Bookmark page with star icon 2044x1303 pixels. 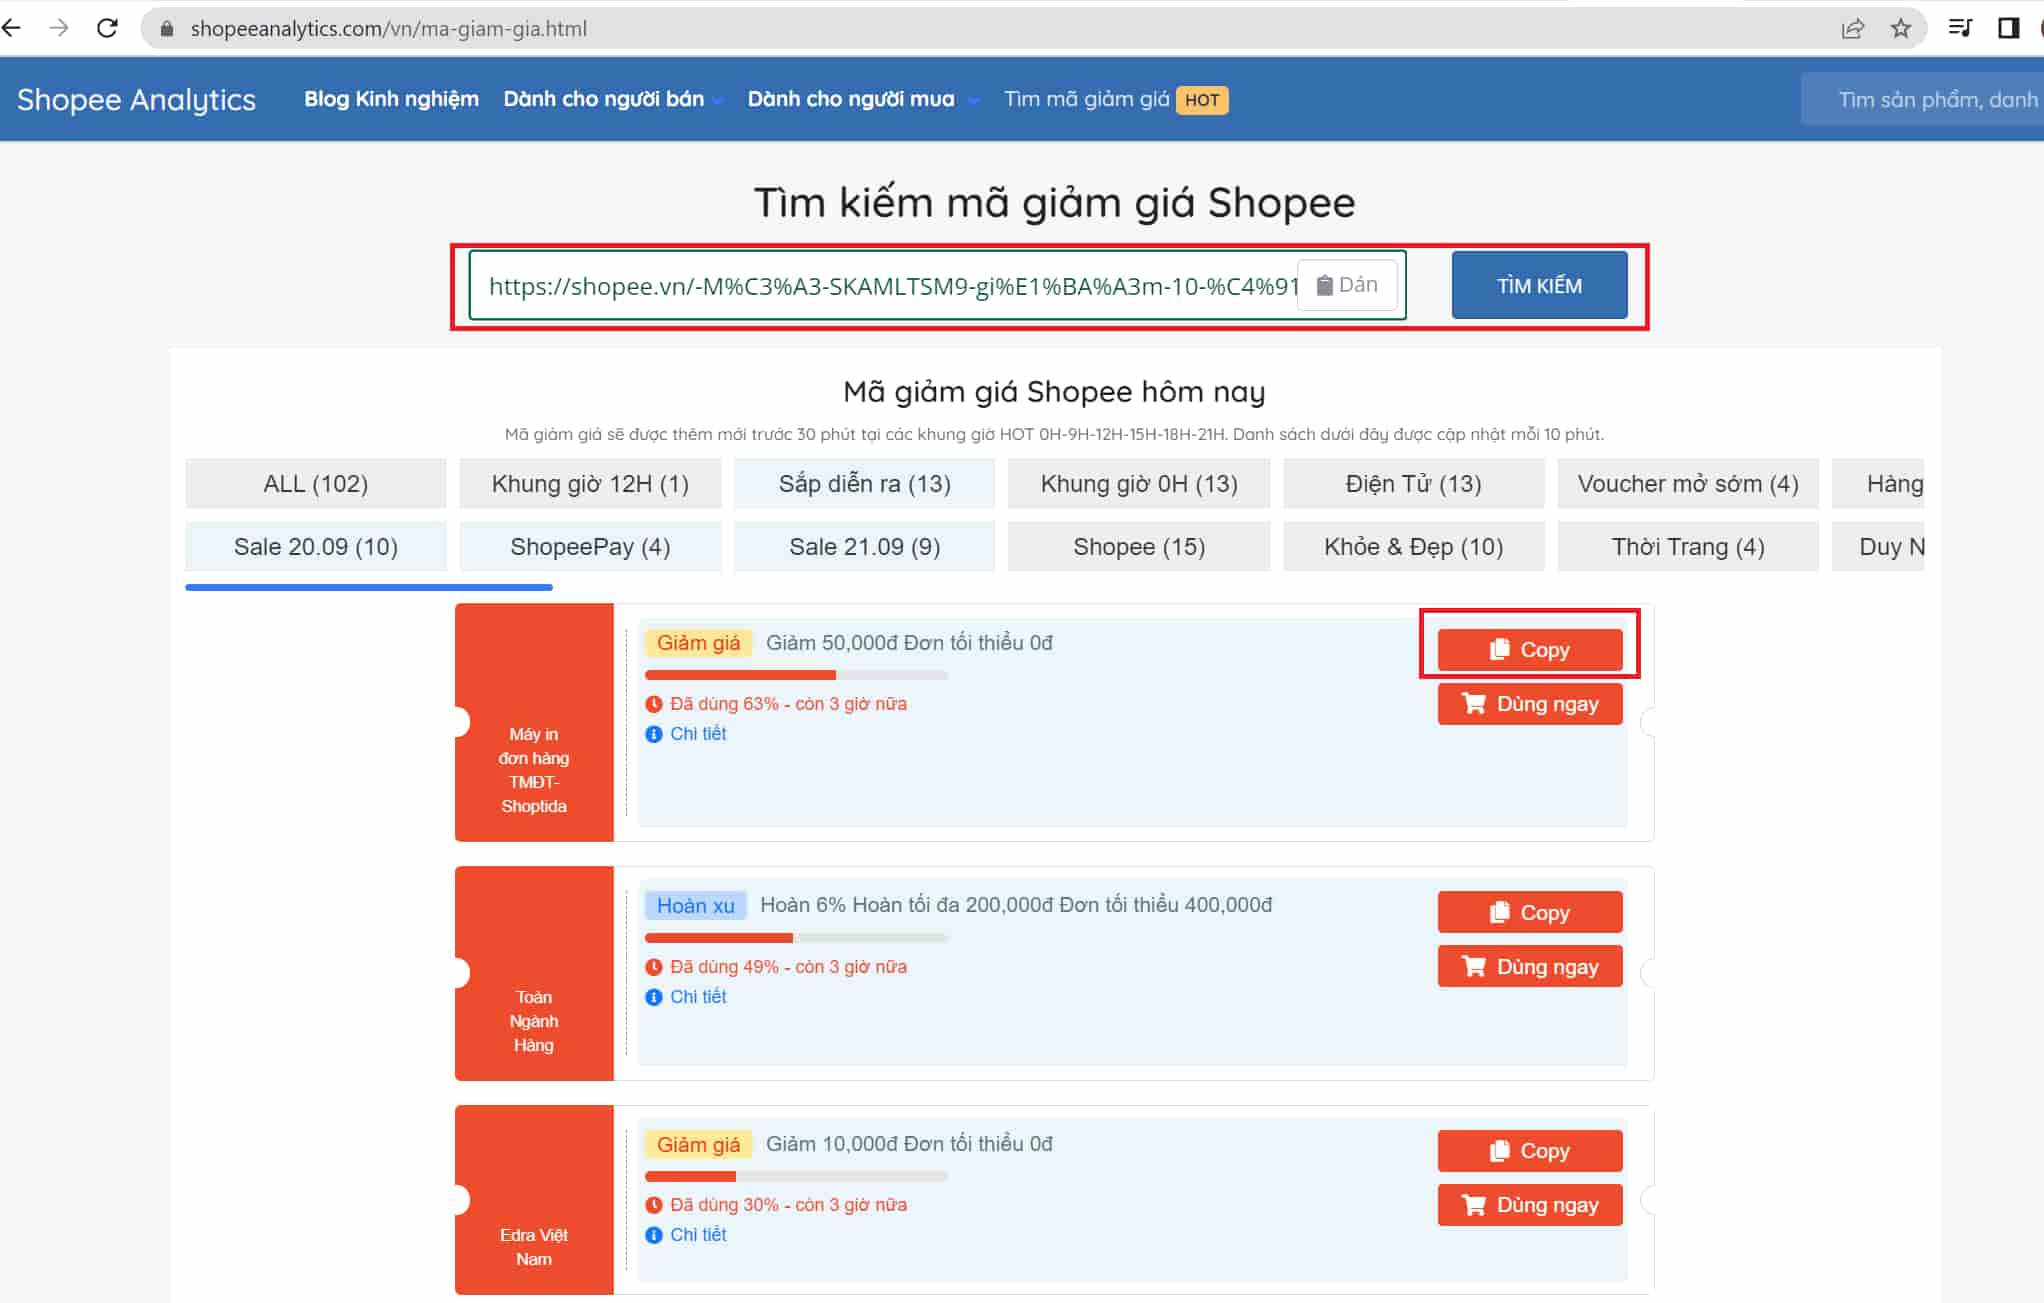click(1900, 28)
